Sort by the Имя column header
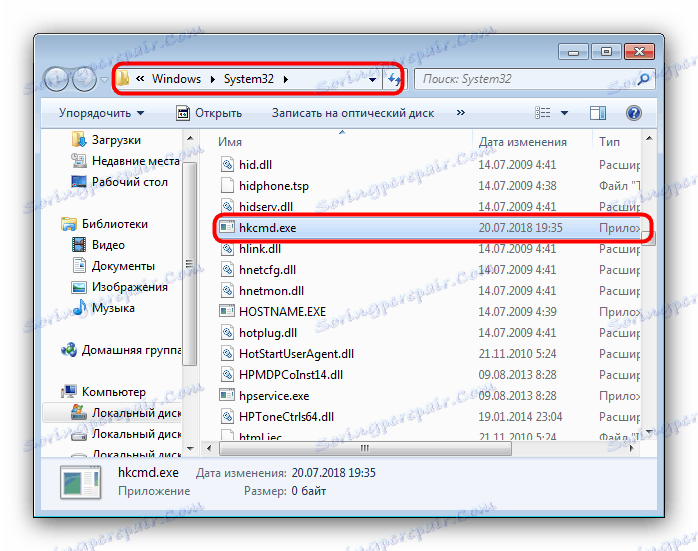 (x=230, y=142)
